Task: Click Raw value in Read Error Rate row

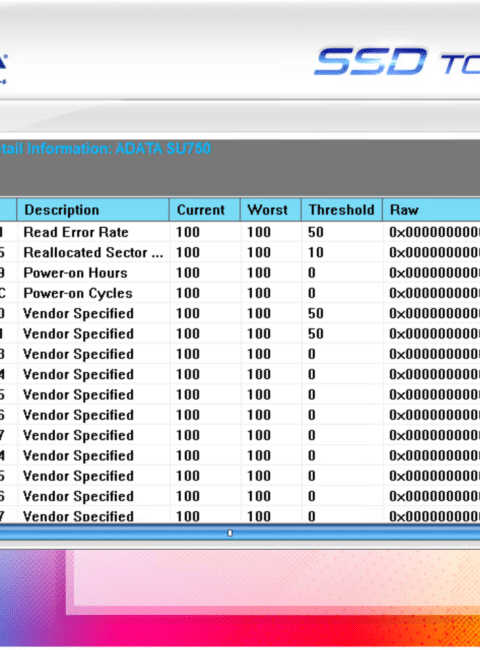Action: click(x=434, y=232)
